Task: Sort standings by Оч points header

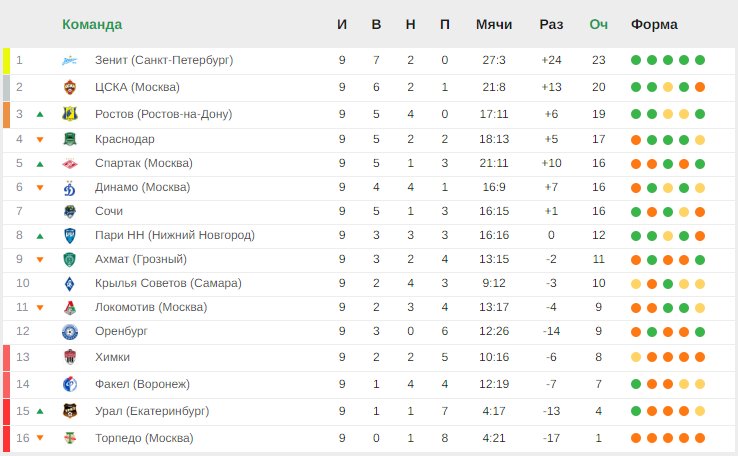Action: tap(599, 24)
